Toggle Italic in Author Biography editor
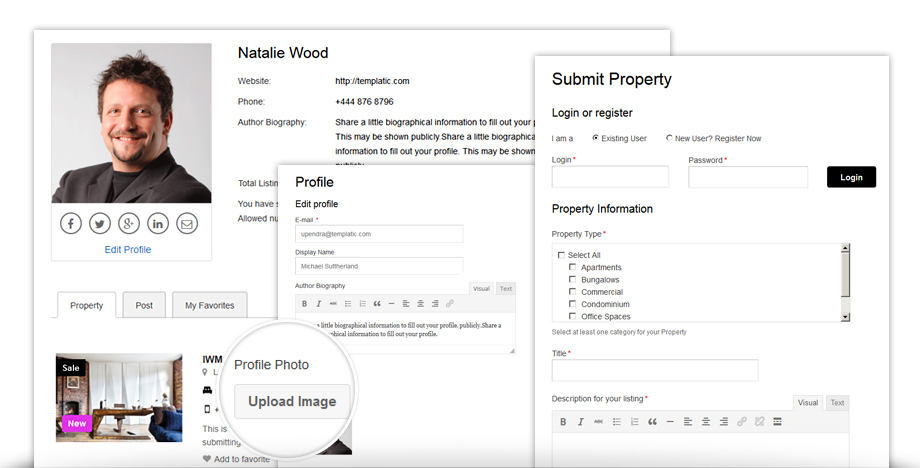This screenshot has height=468, width=920. (319, 304)
